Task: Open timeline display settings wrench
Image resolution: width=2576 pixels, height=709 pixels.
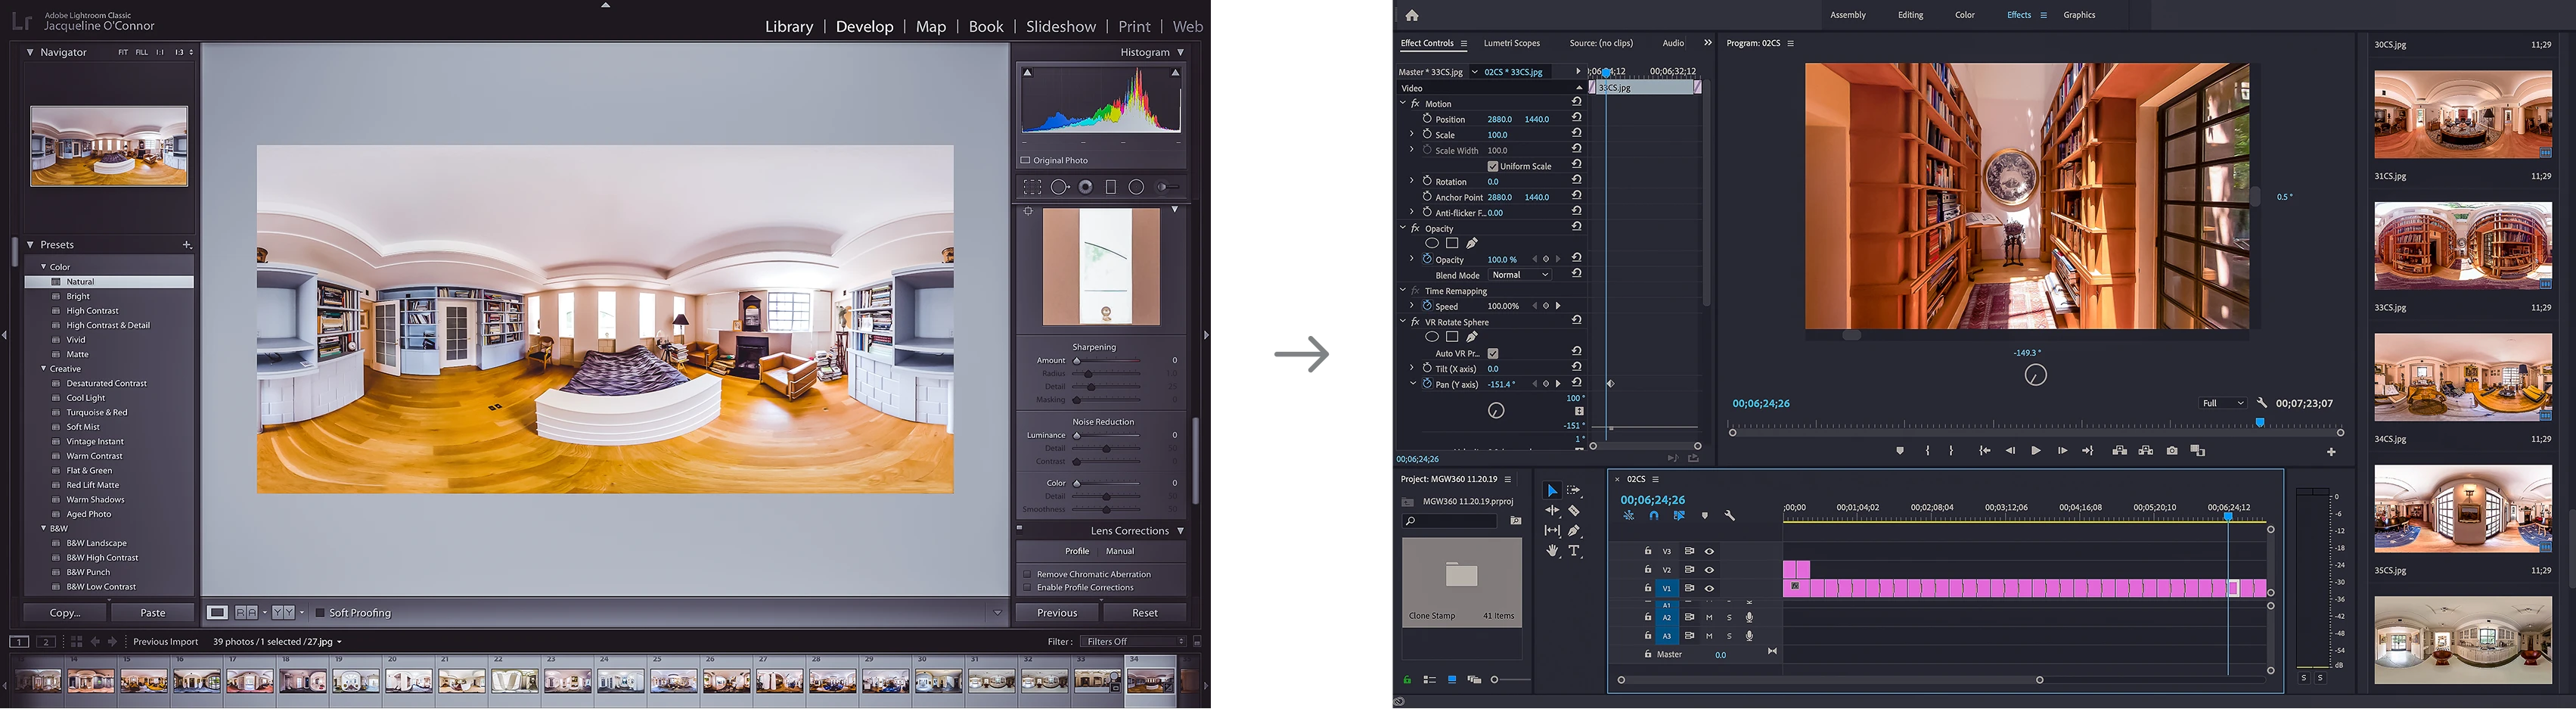Action: [x=1730, y=516]
